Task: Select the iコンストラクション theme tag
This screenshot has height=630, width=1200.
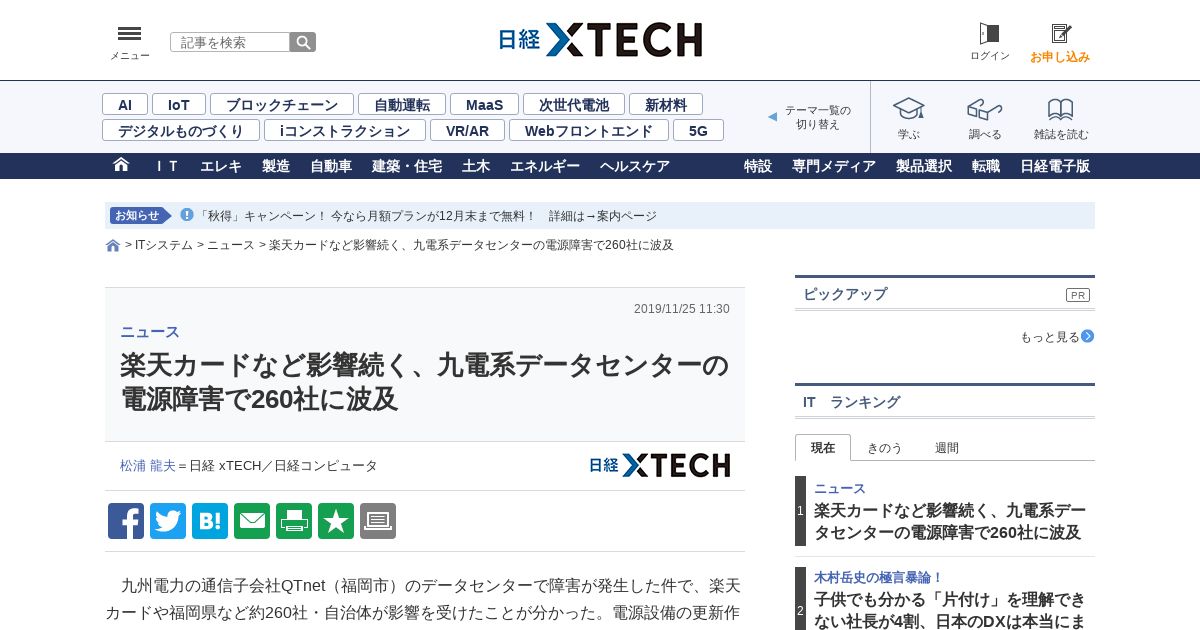Action: (345, 130)
